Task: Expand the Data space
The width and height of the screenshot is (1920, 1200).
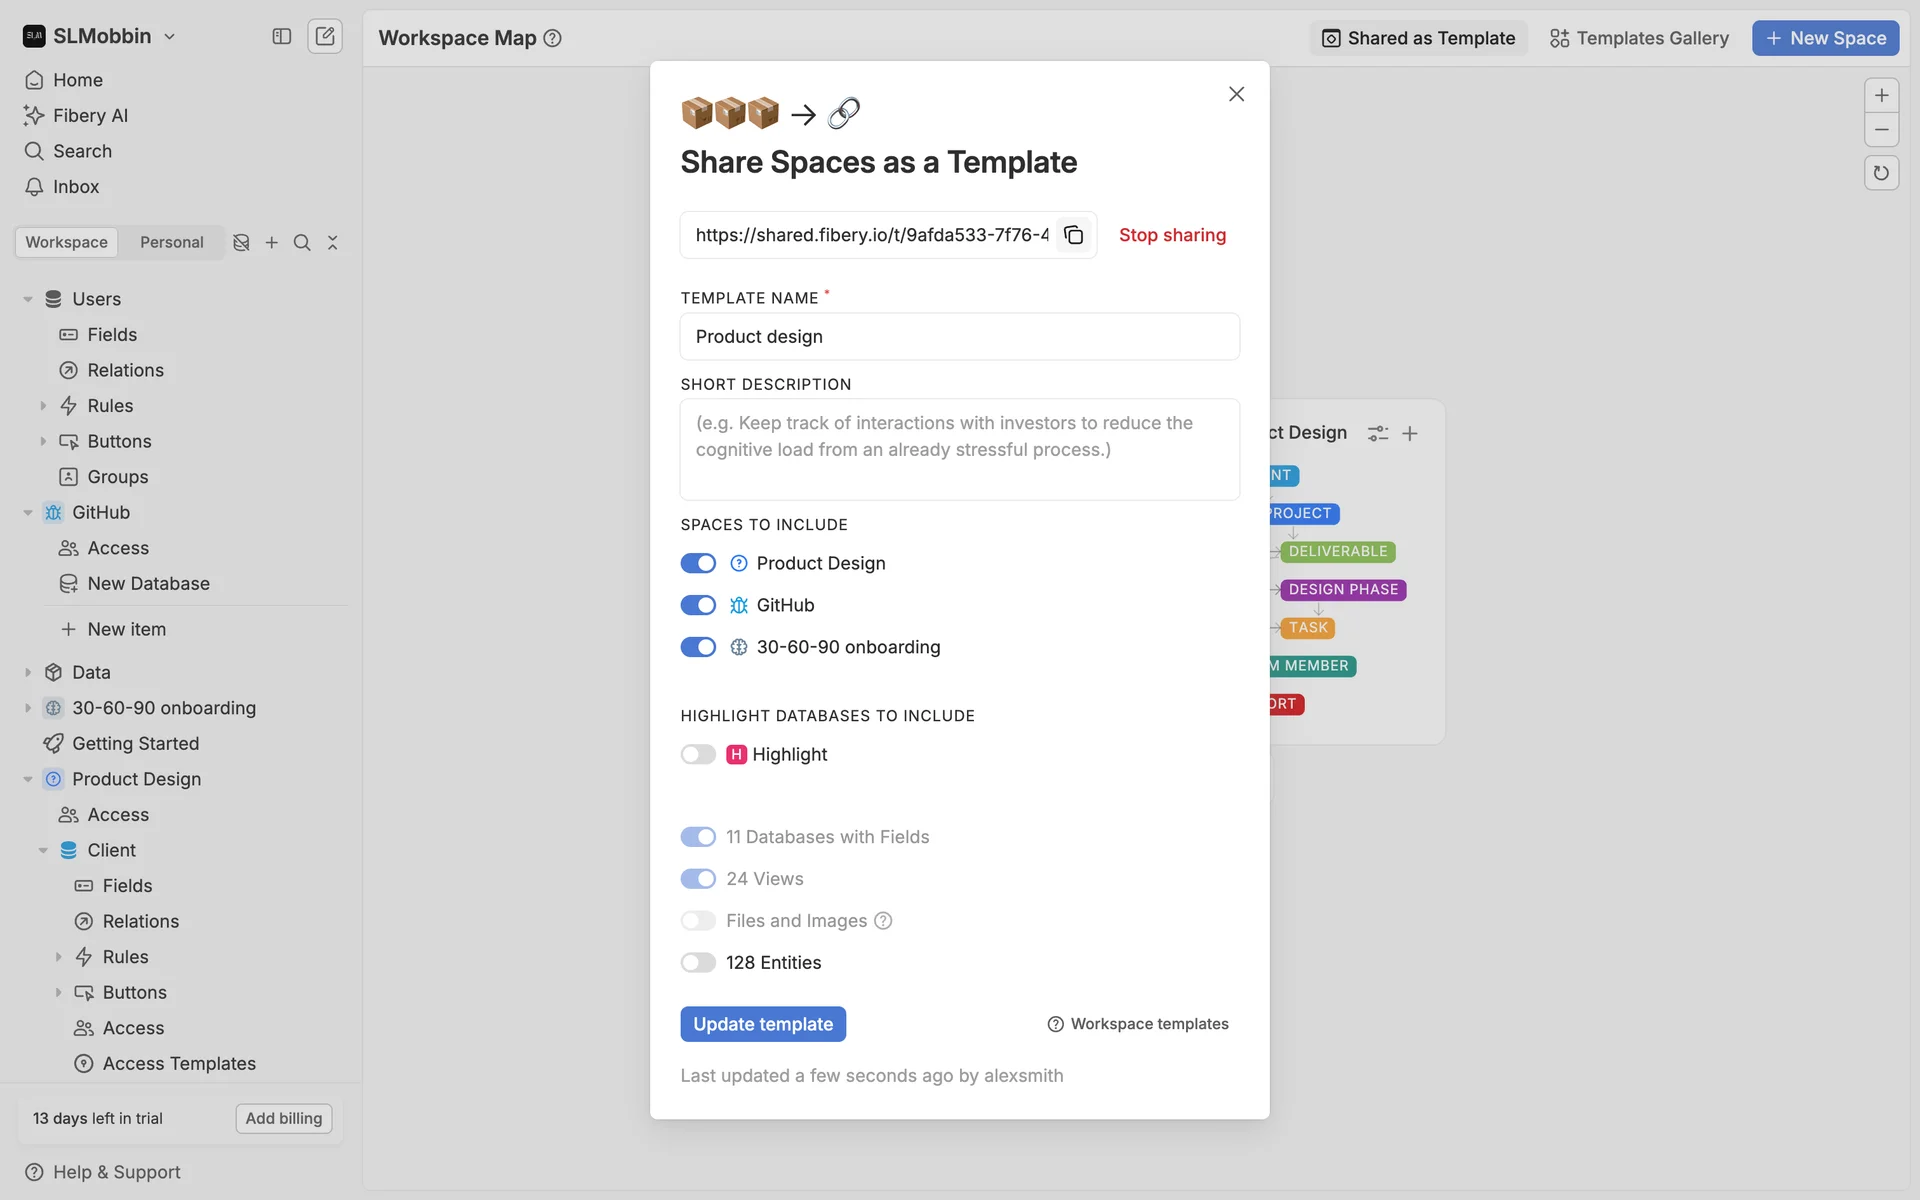Action: 28,672
